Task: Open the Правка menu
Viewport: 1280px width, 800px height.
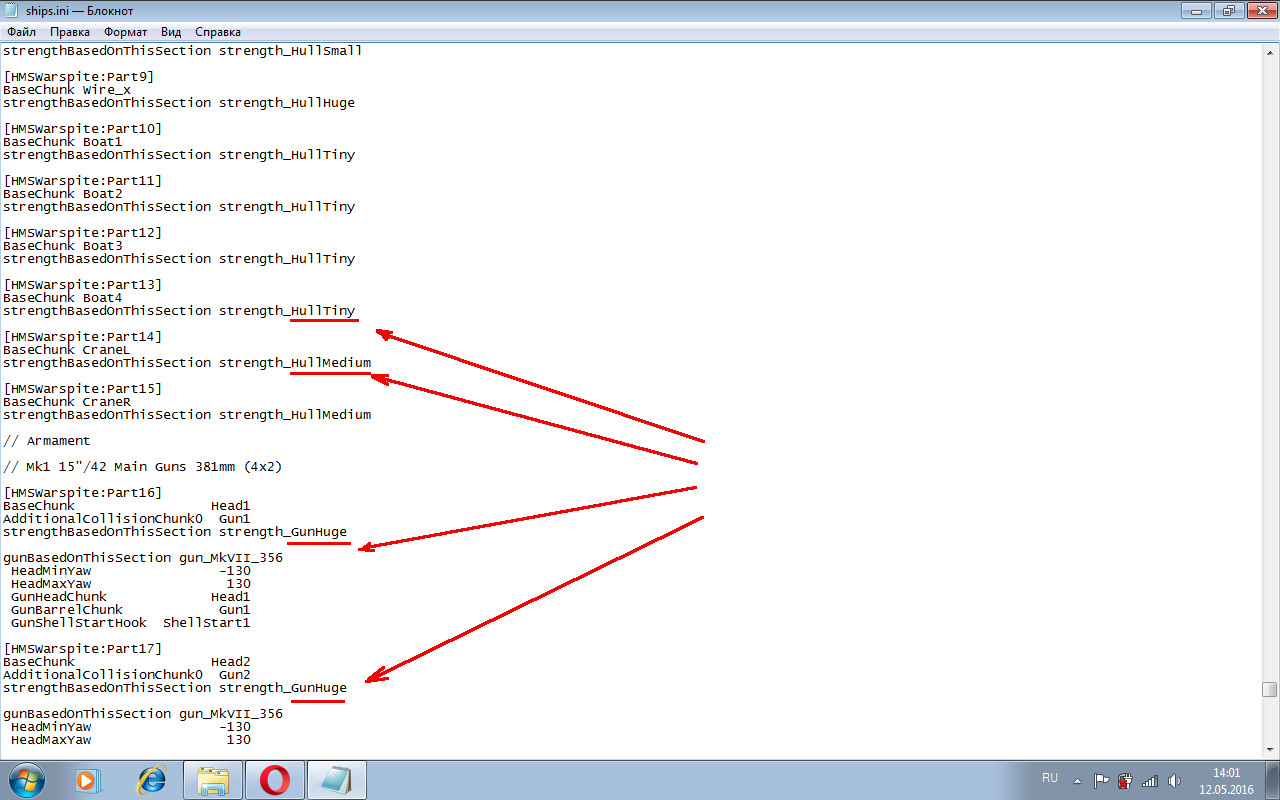Action: (x=70, y=32)
